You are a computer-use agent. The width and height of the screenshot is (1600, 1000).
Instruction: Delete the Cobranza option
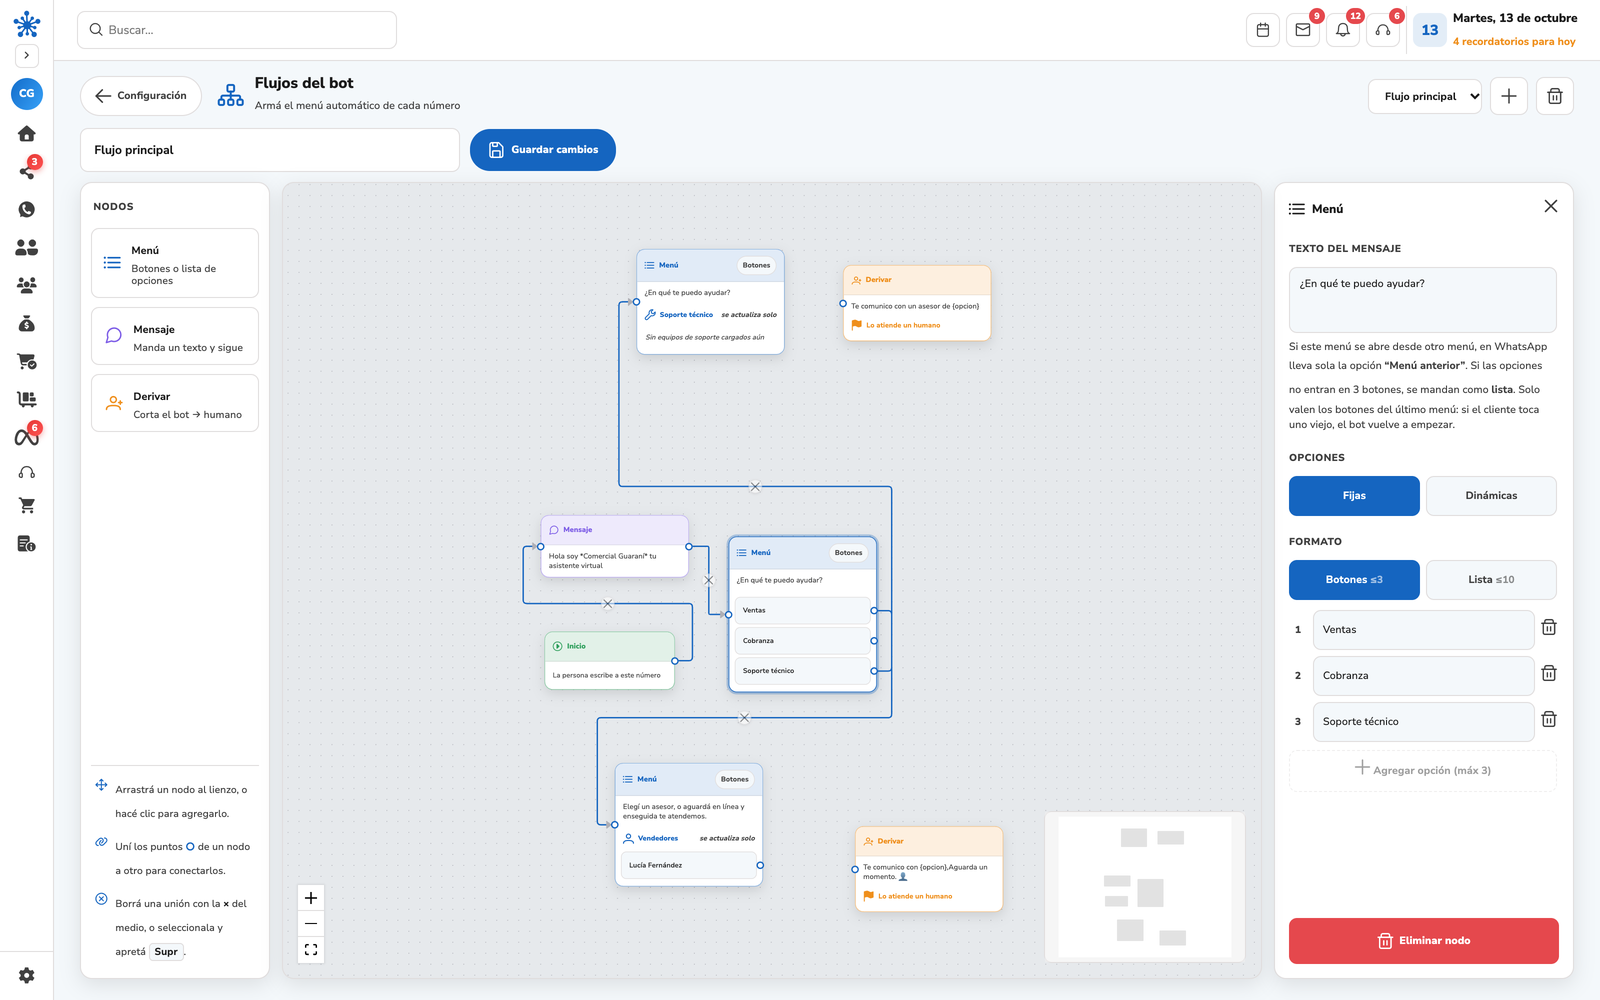[x=1549, y=673]
